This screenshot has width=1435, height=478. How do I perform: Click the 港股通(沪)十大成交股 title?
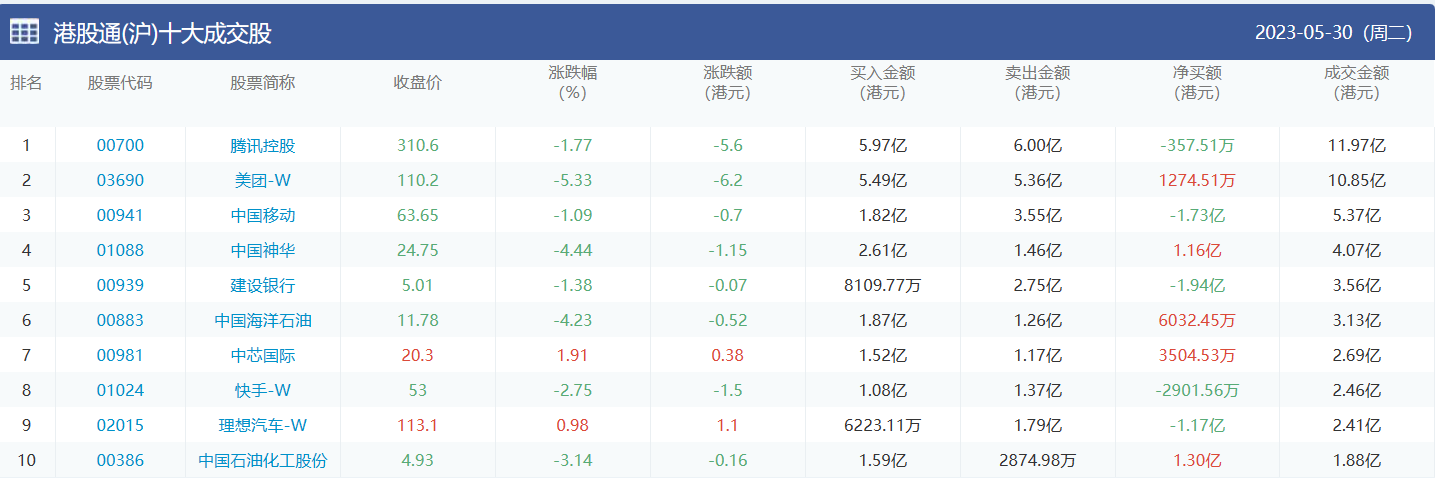[162, 33]
